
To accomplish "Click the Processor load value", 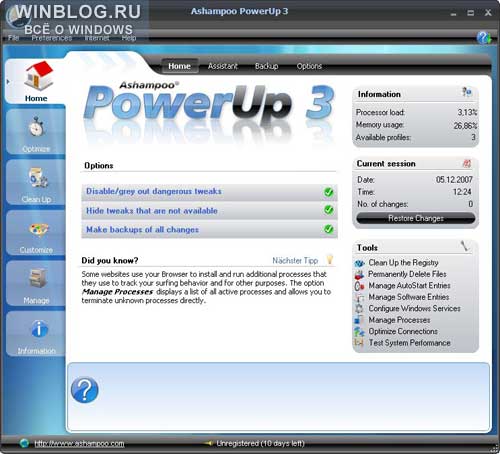I will coord(467,112).
